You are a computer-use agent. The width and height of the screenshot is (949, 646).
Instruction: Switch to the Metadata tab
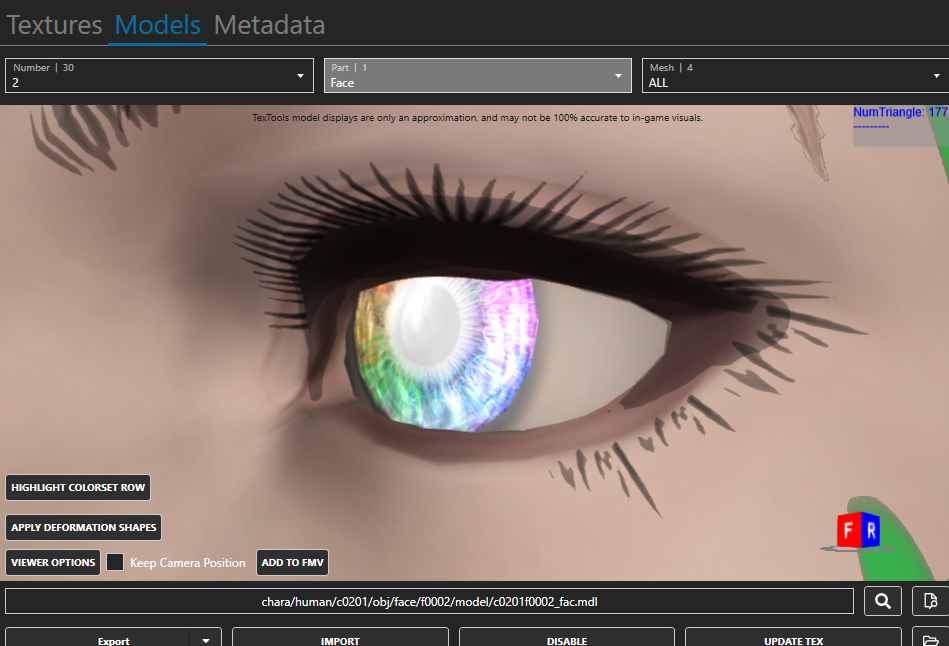(x=269, y=25)
